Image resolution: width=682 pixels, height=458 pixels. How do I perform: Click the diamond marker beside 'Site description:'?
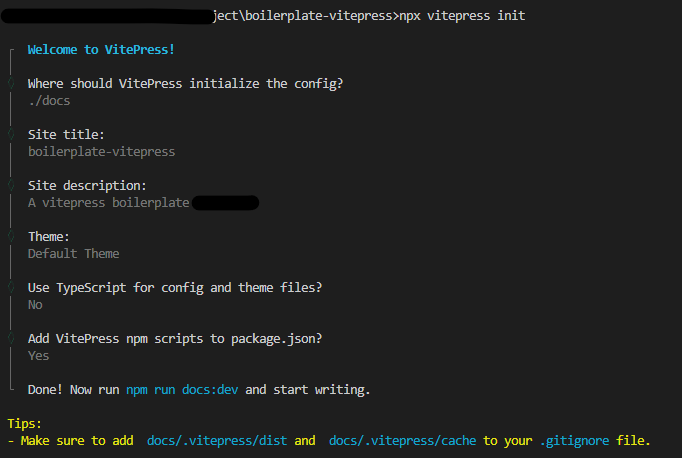pyautogui.click(x=11, y=185)
